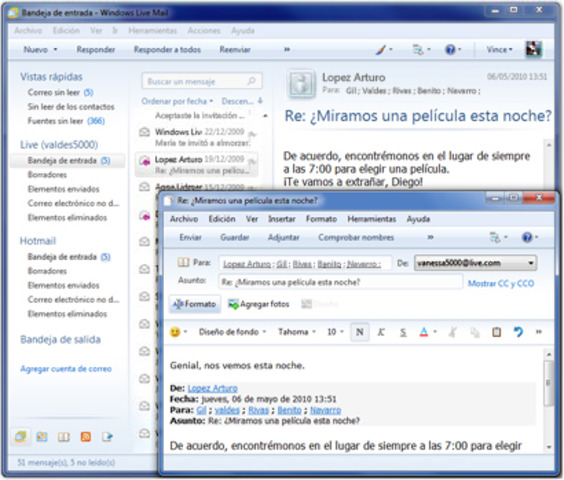This screenshot has width=564, height=480.
Task: Click the Buscar un mensaje search field
Action: (x=202, y=81)
